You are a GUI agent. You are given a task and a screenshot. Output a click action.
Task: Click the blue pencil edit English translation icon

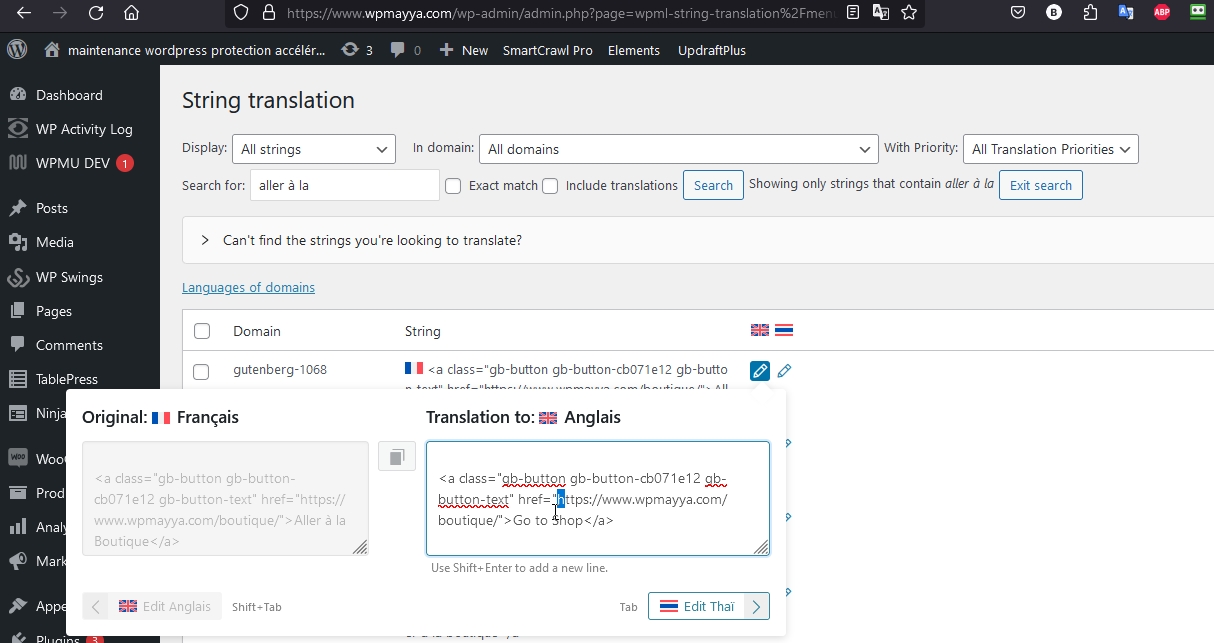(x=759, y=371)
